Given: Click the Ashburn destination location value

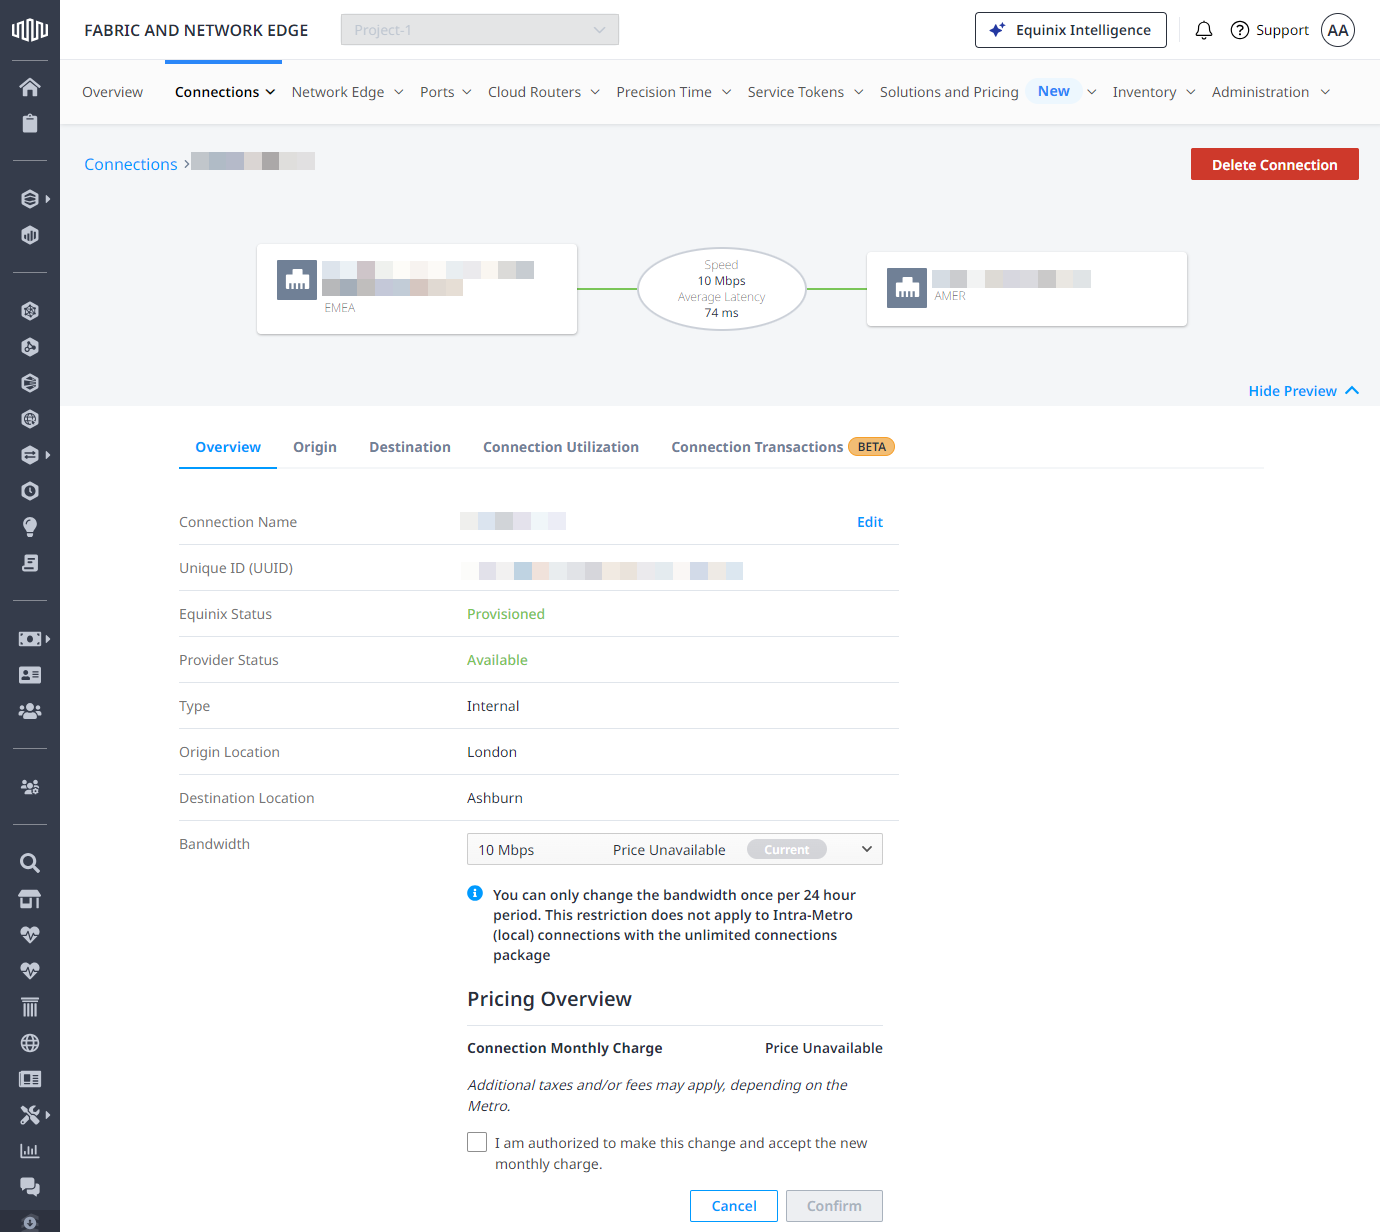Looking at the screenshot, I should tap(495, 798).
